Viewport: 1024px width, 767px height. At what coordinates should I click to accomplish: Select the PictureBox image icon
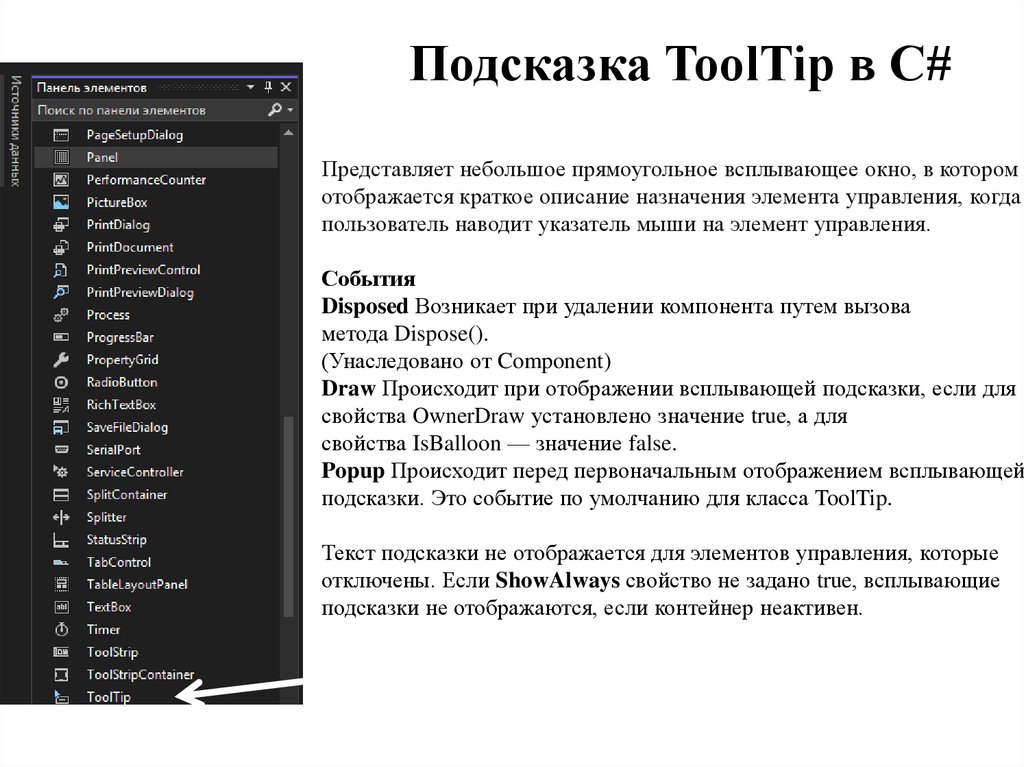tap(61, 203)
